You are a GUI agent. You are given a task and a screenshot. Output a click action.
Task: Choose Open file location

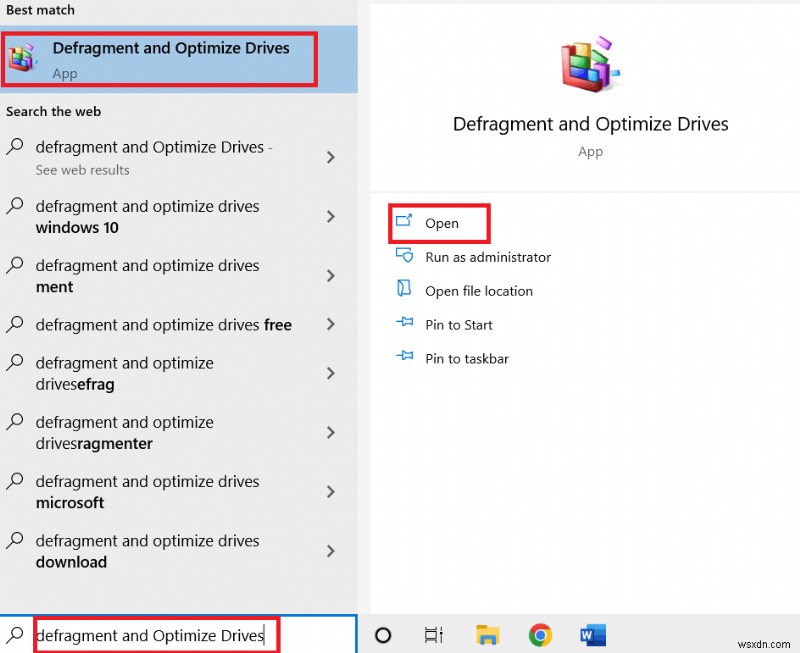coord(479,291)
